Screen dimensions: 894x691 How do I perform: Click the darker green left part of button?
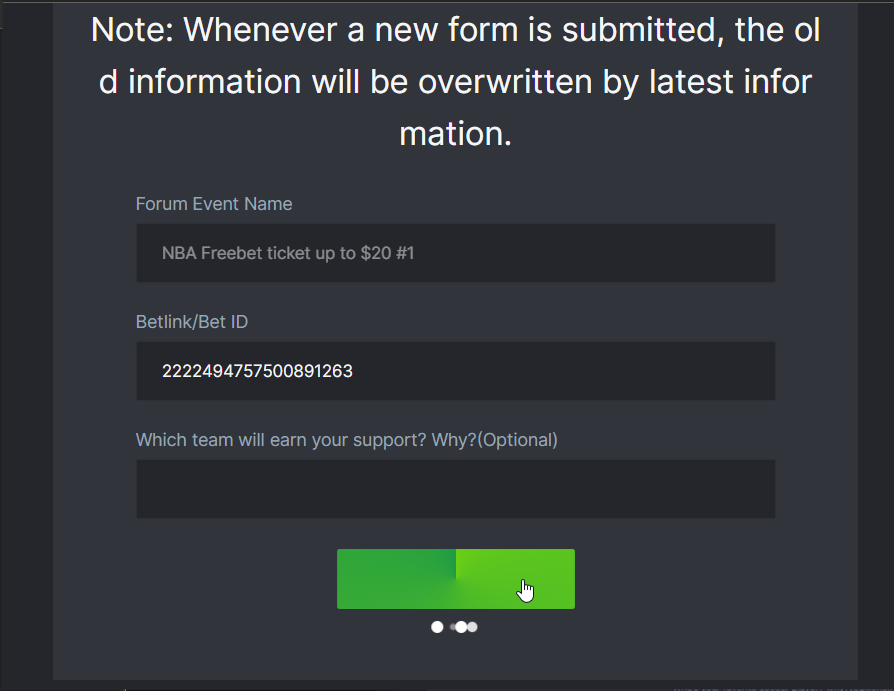[x=396, y=579]
